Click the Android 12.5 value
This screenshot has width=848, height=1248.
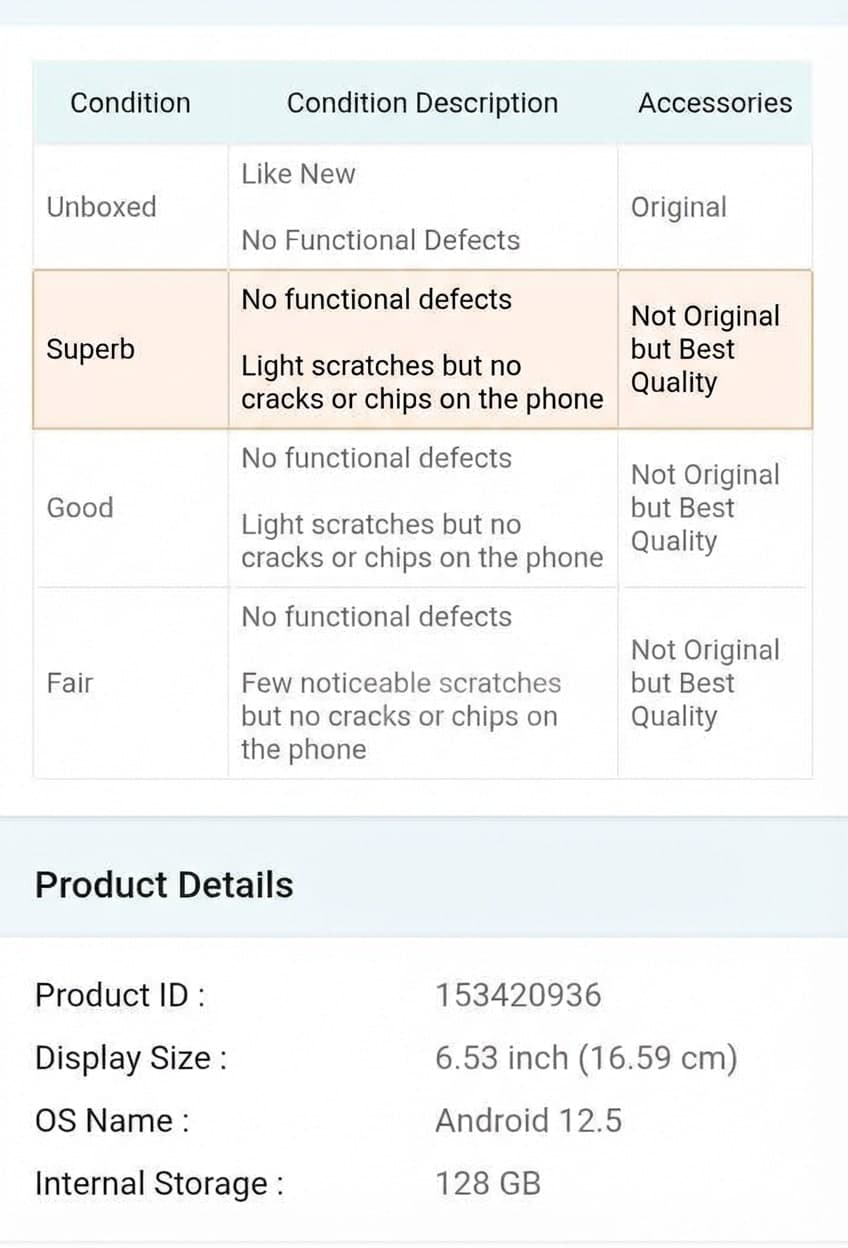[529, 1121]
